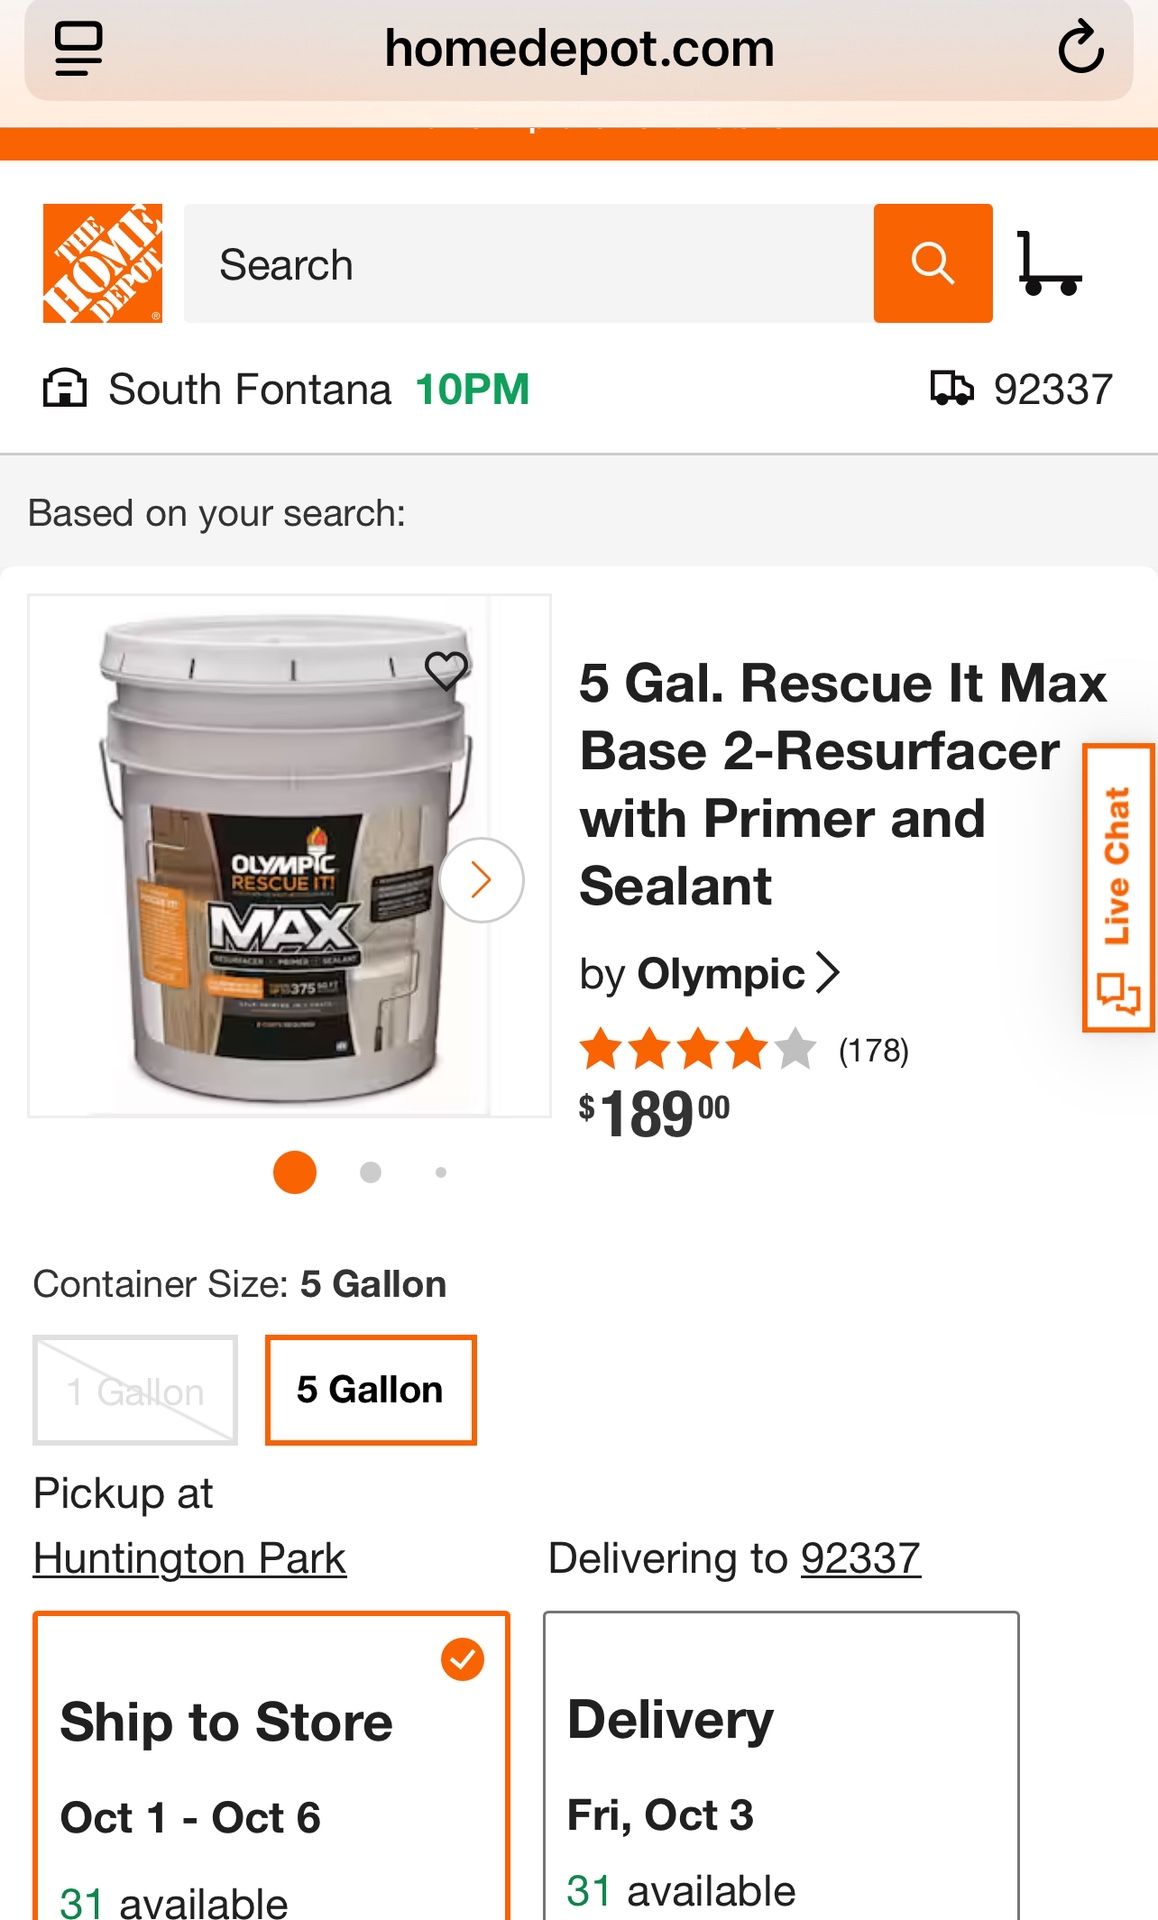The width and height of the screenshot is (1158, 1920).
Task: Click The Home Depot logo
Action: click(102, 264)
